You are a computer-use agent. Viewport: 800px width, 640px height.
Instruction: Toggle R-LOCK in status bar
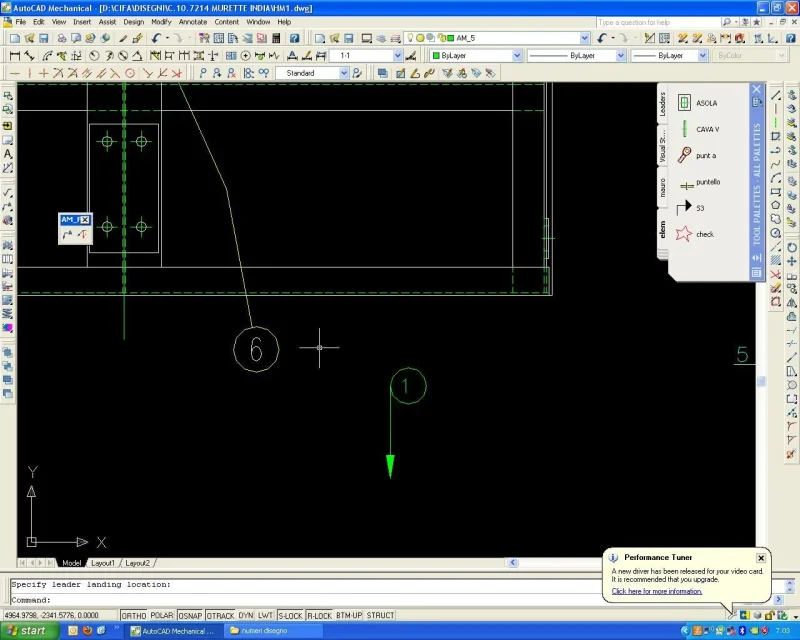coord(319,616)
